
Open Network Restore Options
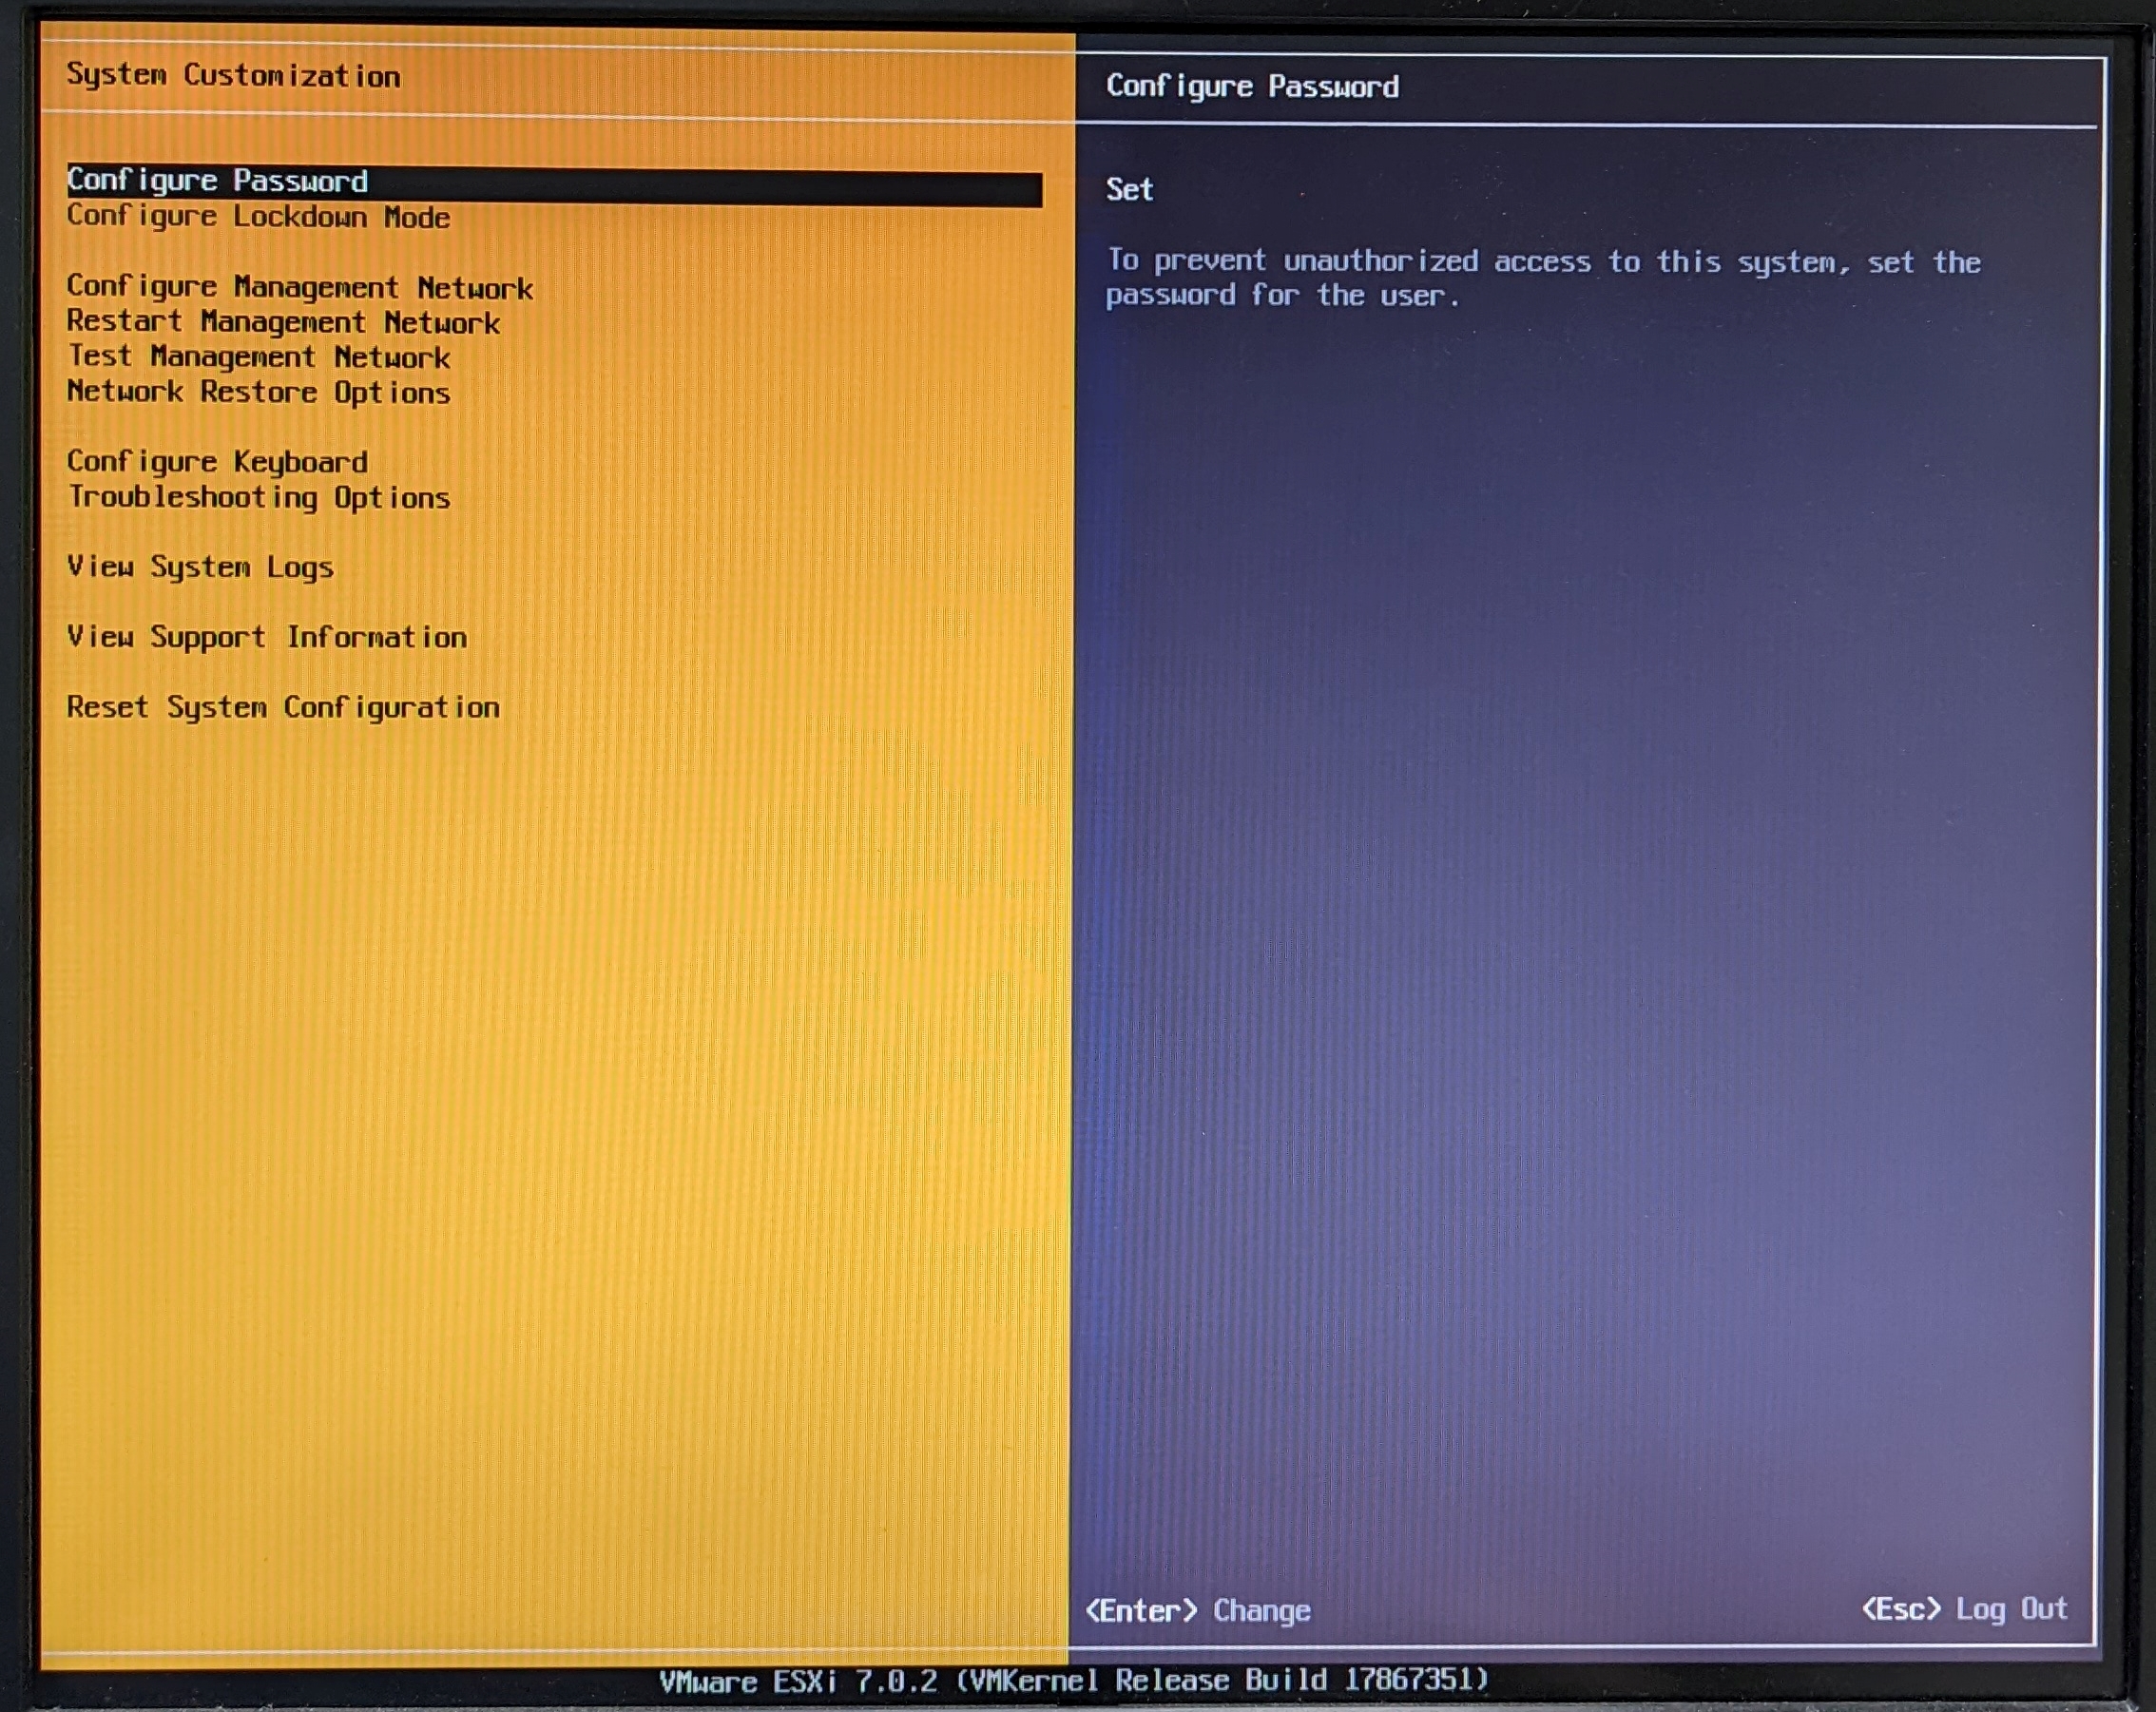point(258,392)
